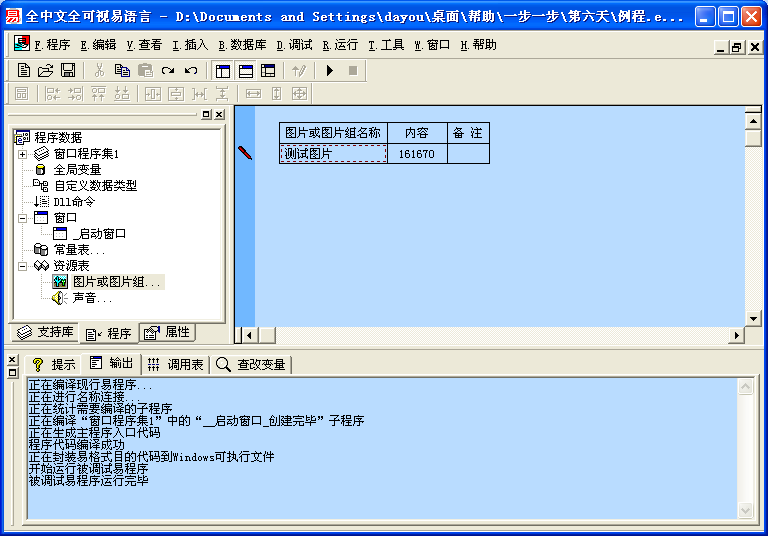This screenshot has height=536, width=768.
Task: Click the Undo arrow icon
Action: [x=191, y=71]
